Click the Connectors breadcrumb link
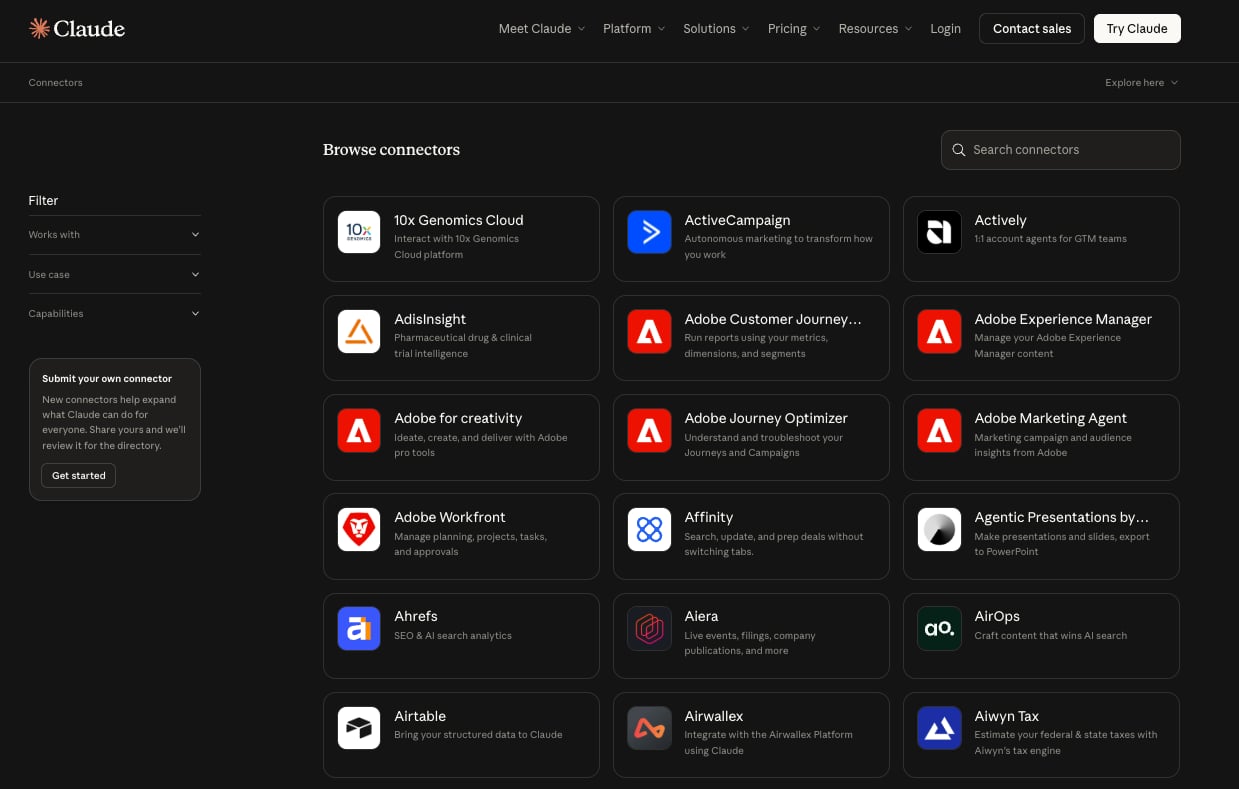This screenshot has height=789, width=1239. [56, 82]
